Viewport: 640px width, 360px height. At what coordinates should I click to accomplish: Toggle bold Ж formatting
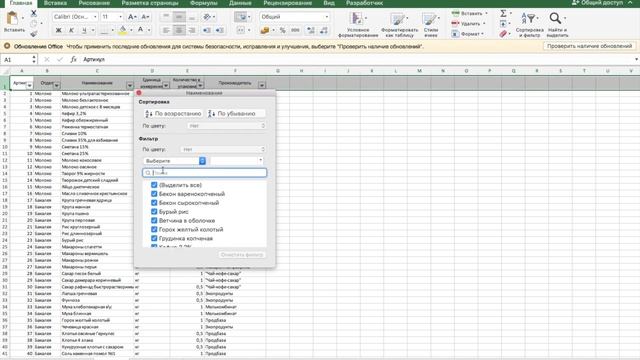(x=58, y=30)
